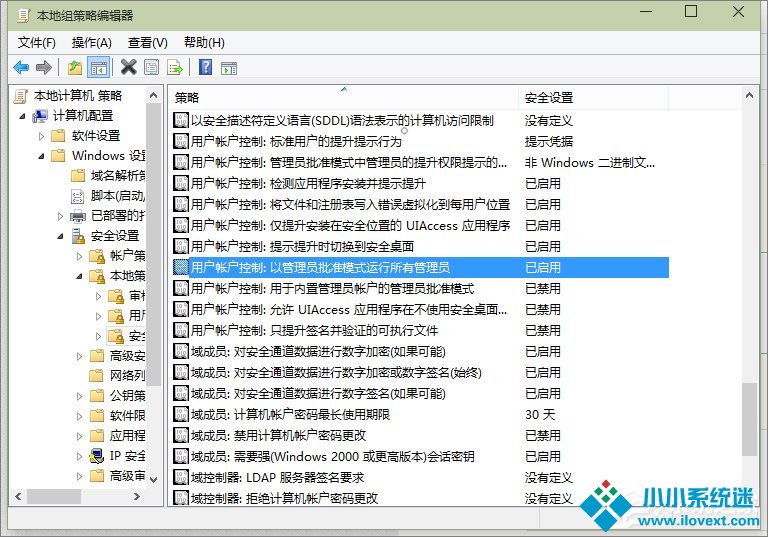Click the tree pane scroll right arrow
768x537 pixels.
[137, 496]
